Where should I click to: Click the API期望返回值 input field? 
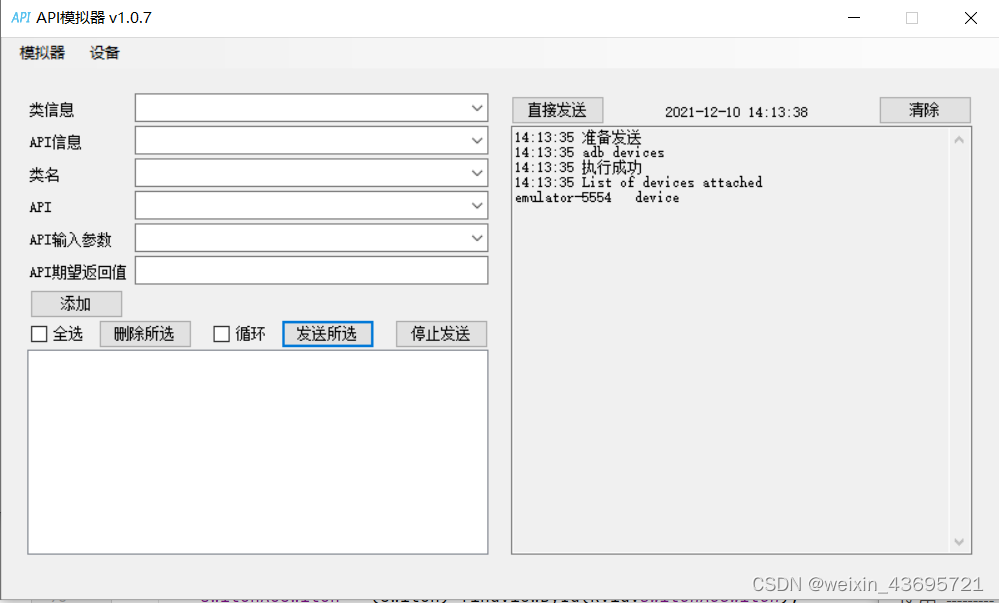312,271
